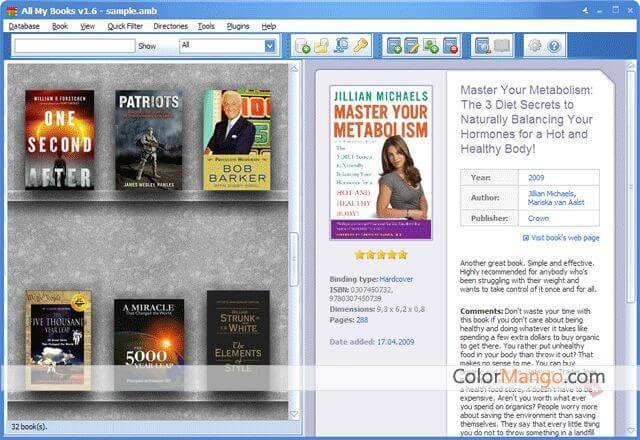Viewport: 640px width, 440px height.
Task: Click the network database toolbar icon
Action: click(341, 46)
